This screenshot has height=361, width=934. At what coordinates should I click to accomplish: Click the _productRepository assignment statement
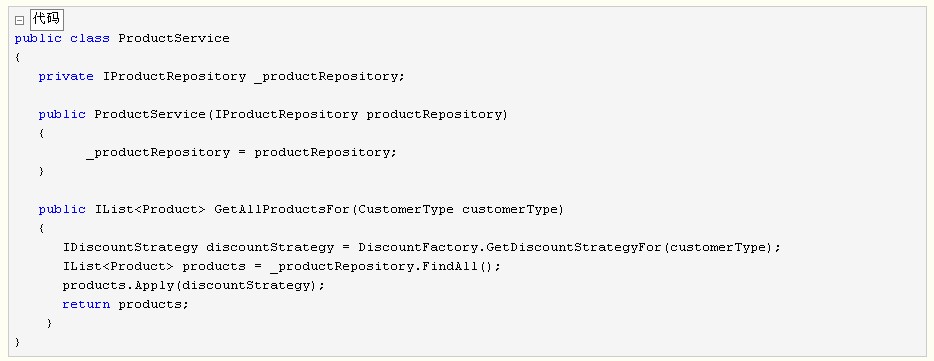tap(241, 153)
